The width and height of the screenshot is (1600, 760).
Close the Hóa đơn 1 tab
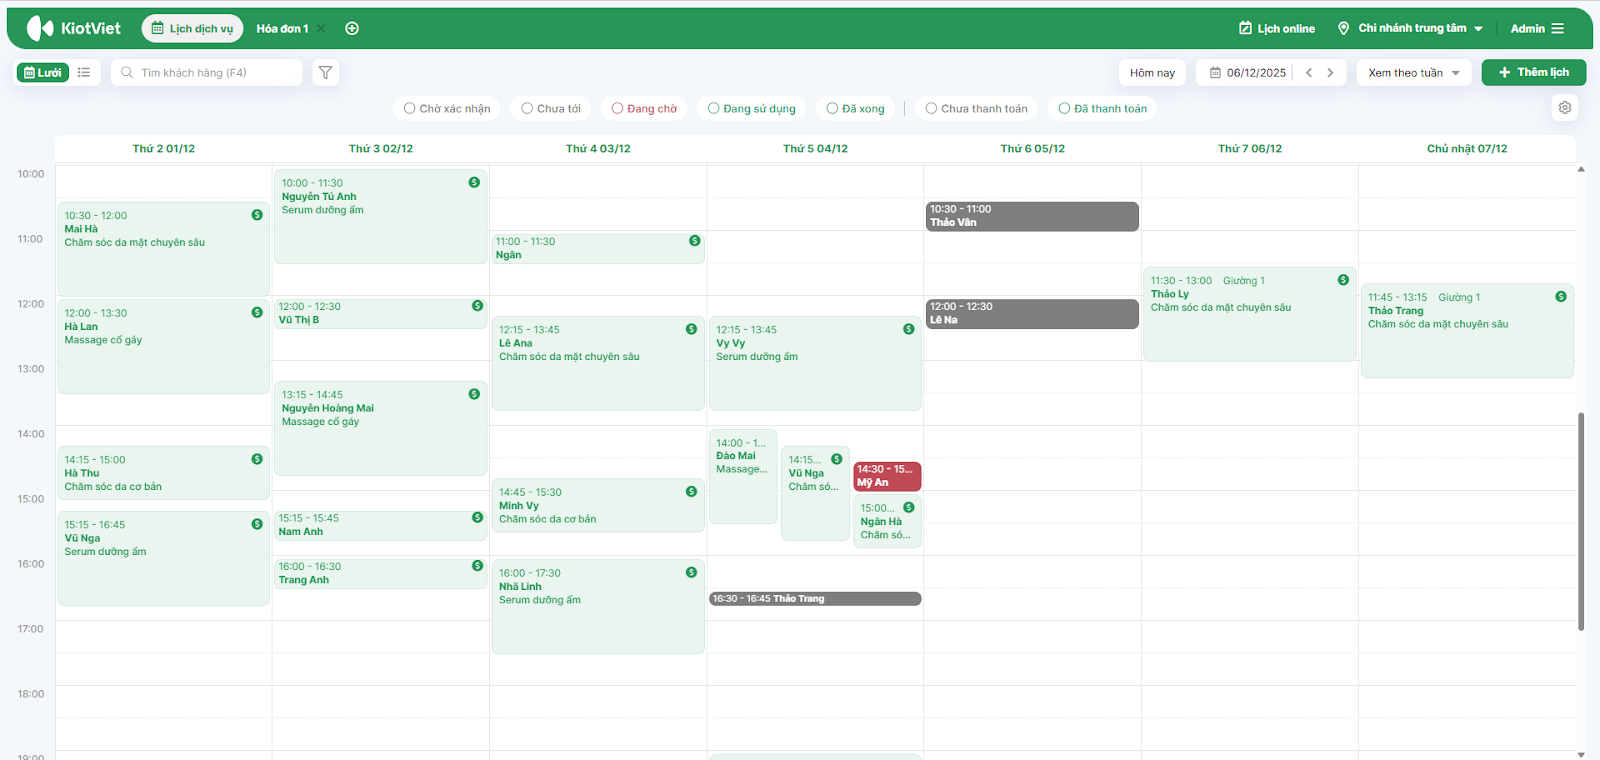point(321,29)
